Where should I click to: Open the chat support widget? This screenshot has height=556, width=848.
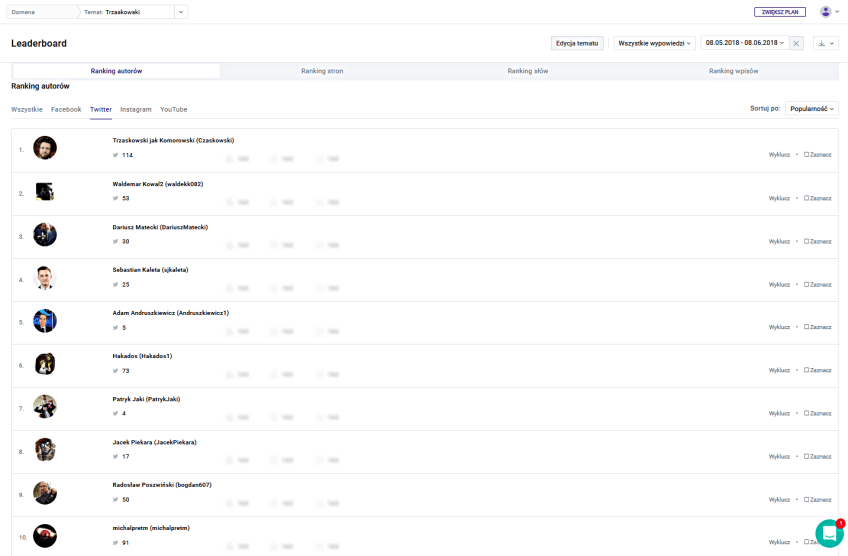point(829,533)
